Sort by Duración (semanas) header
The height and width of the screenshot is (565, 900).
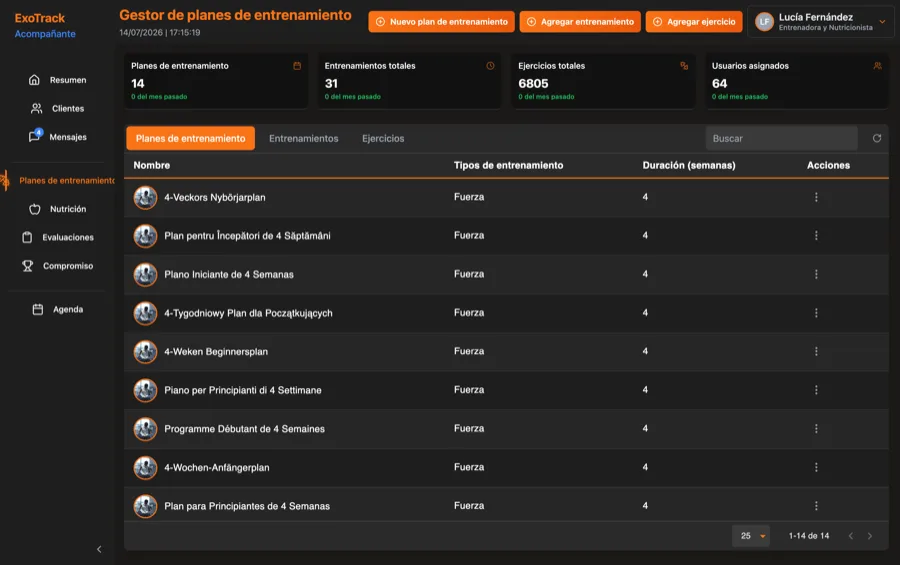point(688,165)
